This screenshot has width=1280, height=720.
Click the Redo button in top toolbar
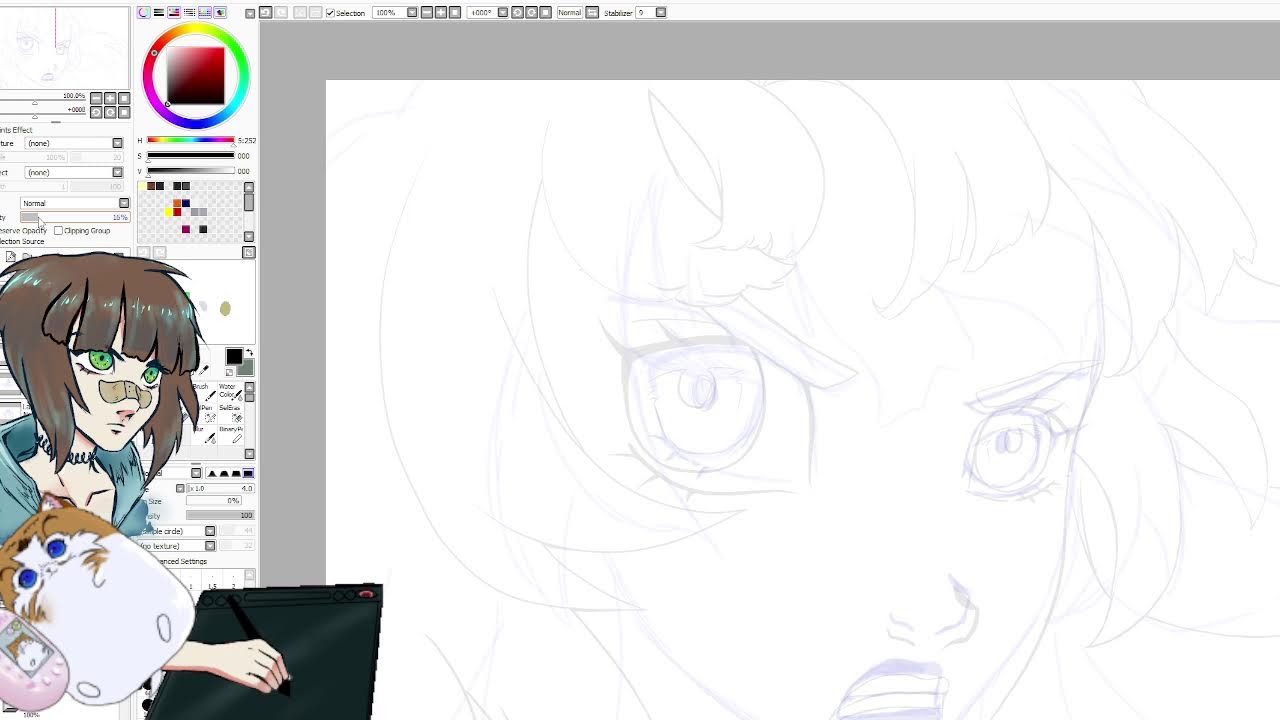(x=281, y=12)
